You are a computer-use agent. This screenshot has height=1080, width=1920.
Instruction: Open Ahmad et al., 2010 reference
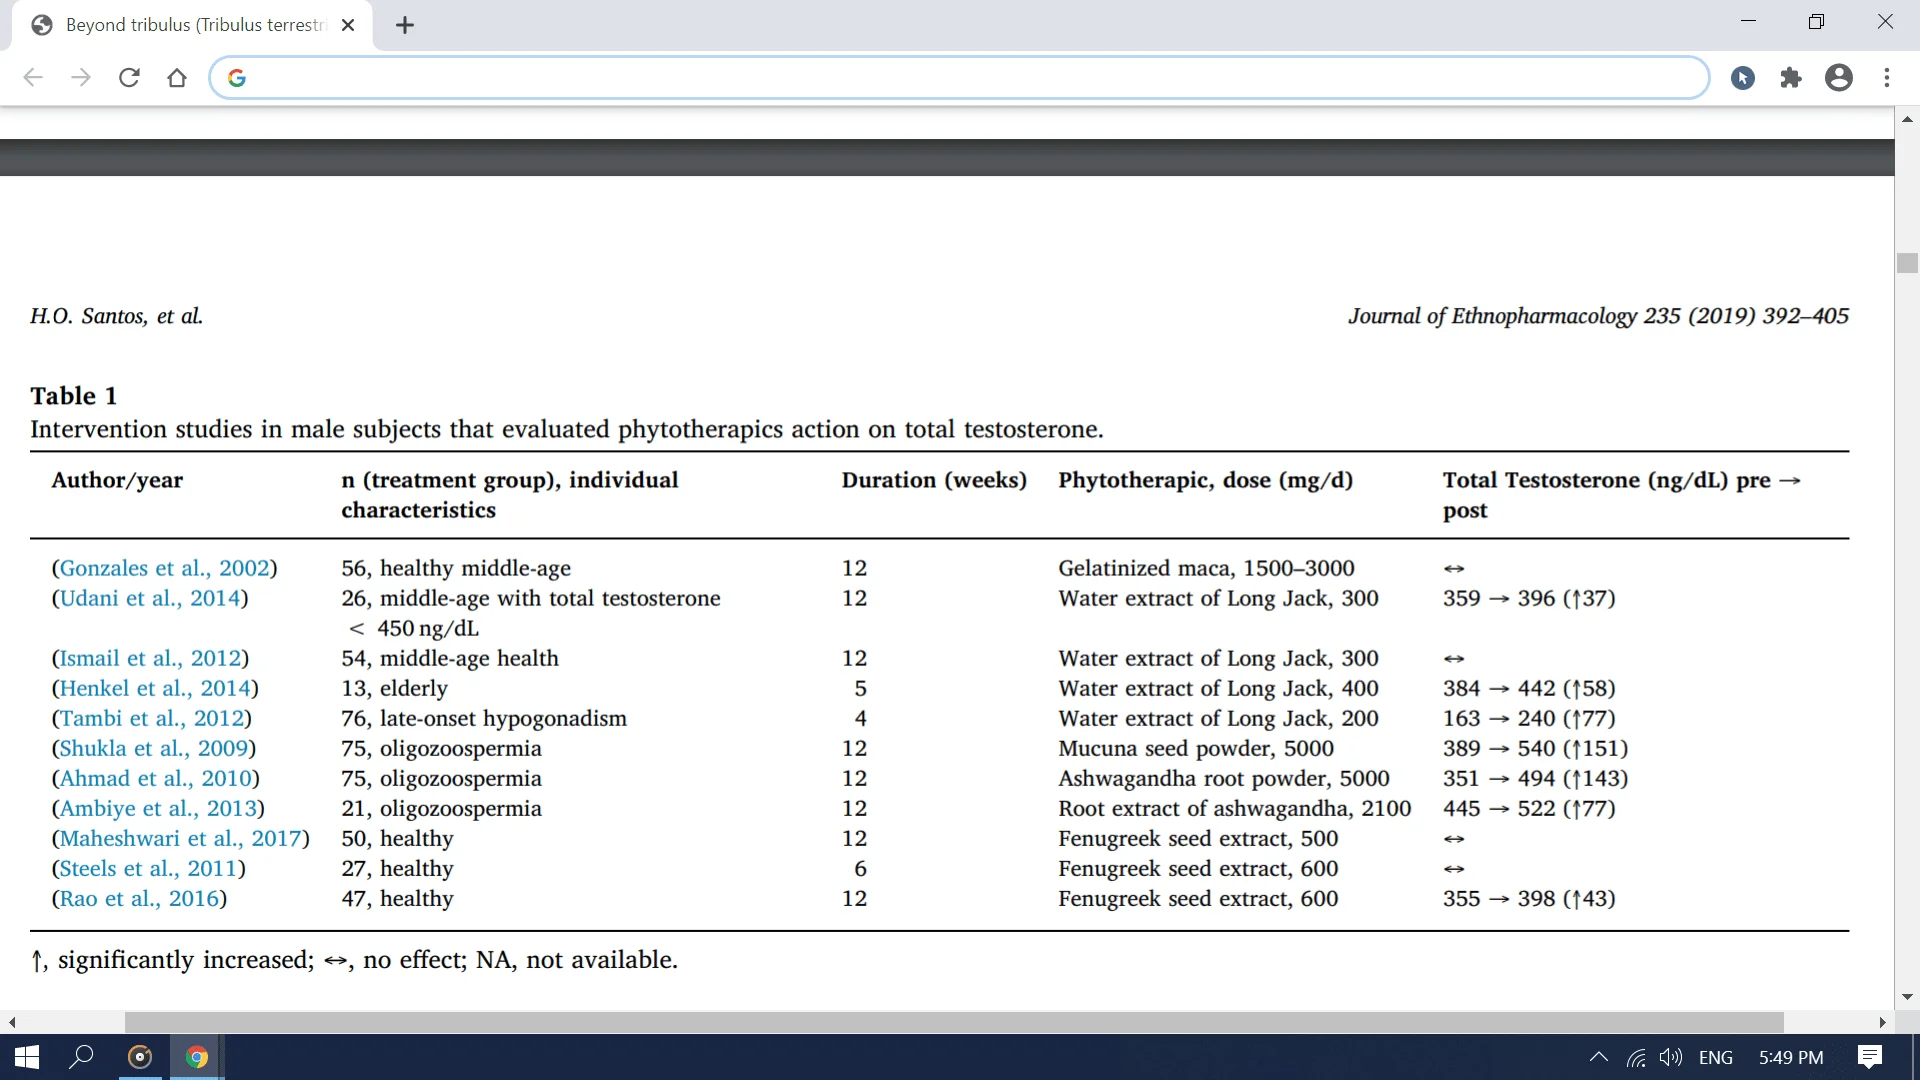point(156,778)
